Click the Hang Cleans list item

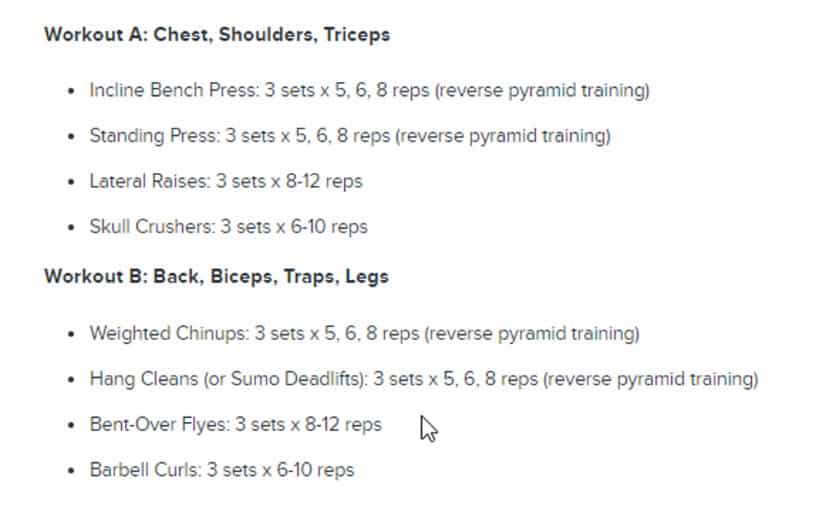424,379
